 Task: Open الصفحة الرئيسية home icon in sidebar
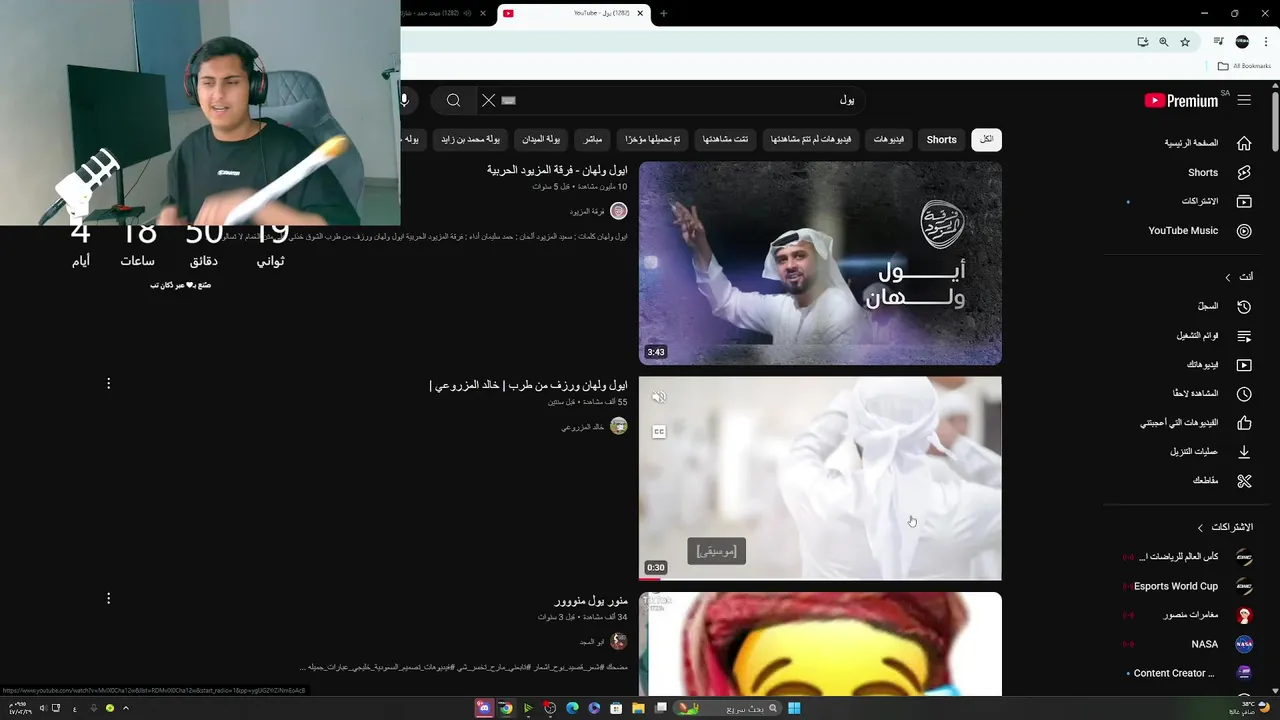[1244, 143]
